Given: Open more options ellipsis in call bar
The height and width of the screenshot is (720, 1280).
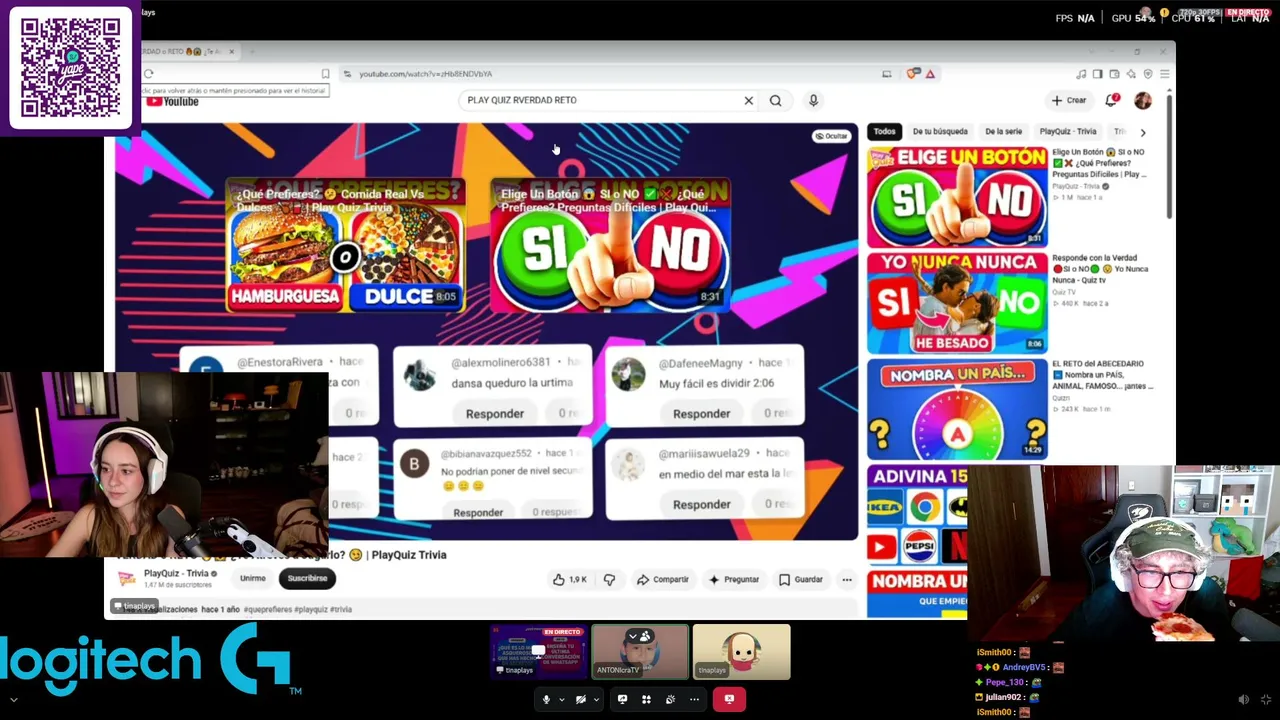Looking at the screenshot, I should coord(694,699).
